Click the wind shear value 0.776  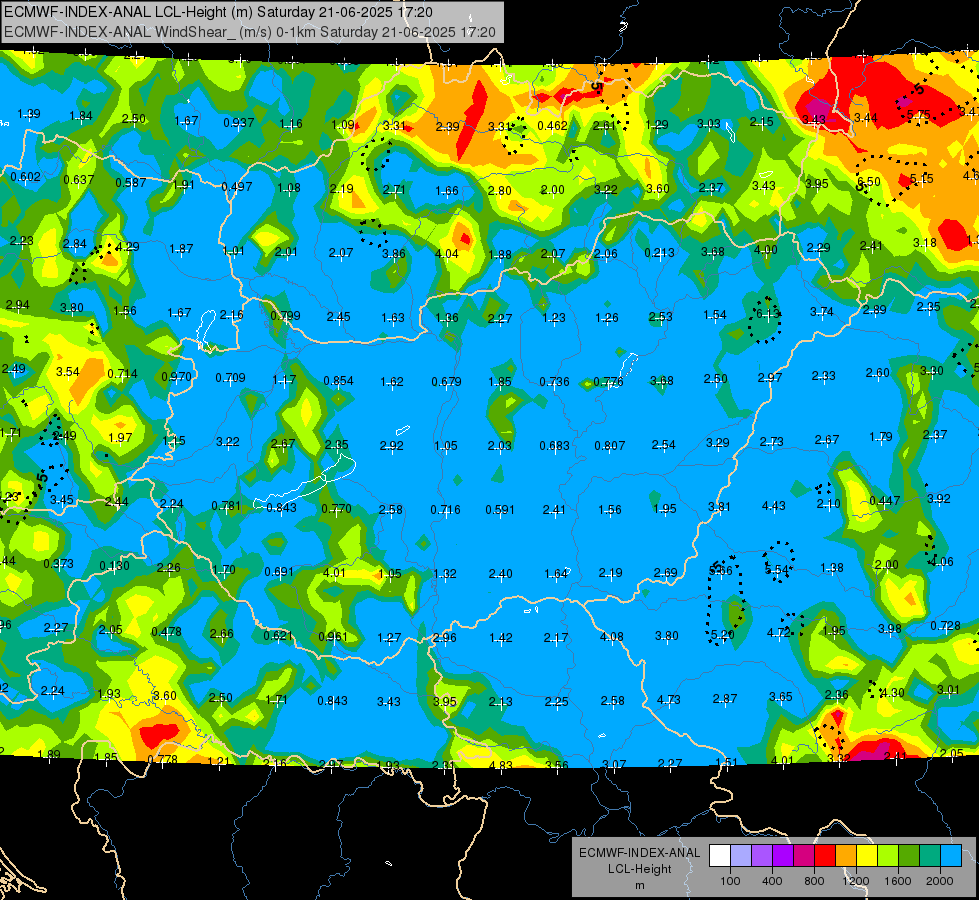[x=608, y=381]
